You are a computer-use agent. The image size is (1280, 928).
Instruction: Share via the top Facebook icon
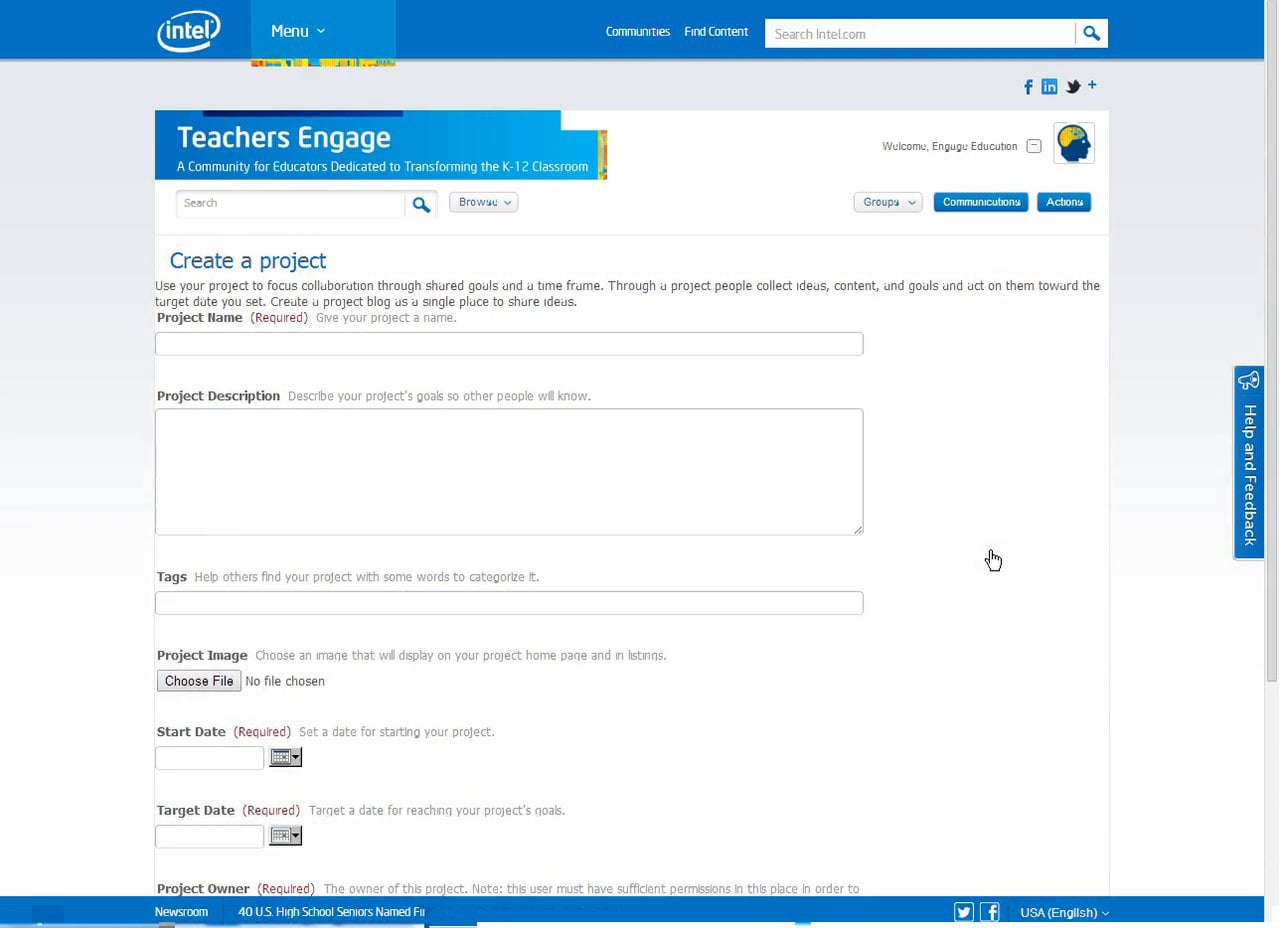point(1028,87)
